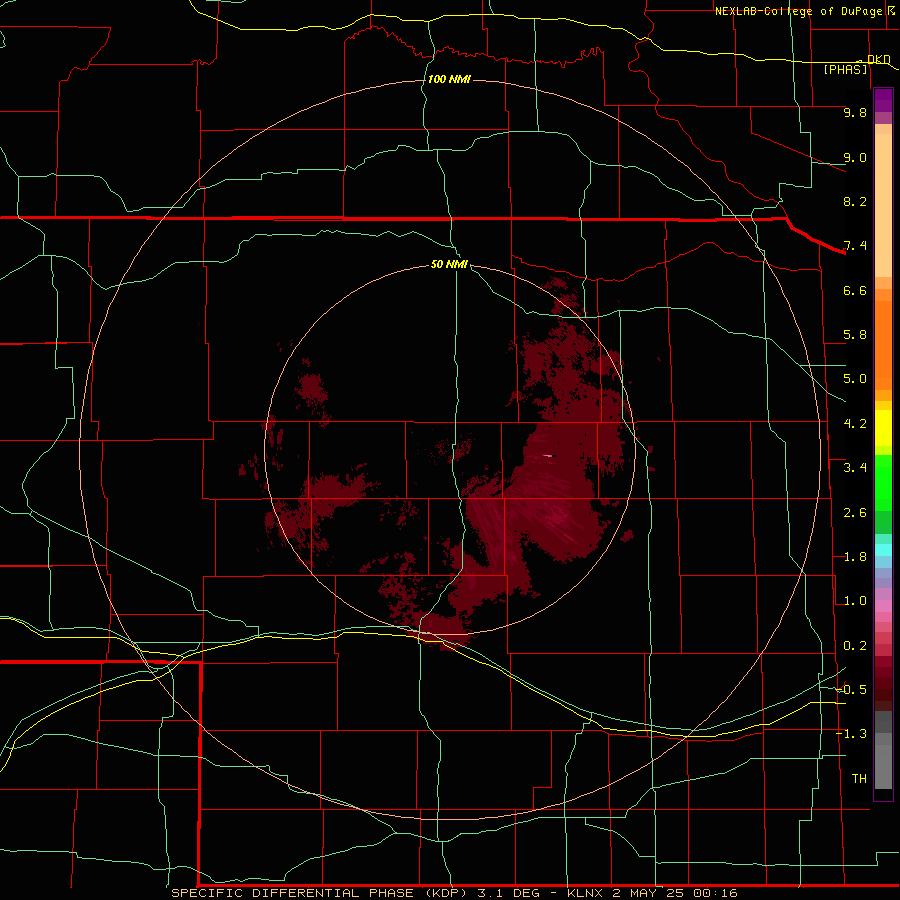900x900 pixels.
Task: Click the DKD label near top right
Action: (x=878, y=59)
